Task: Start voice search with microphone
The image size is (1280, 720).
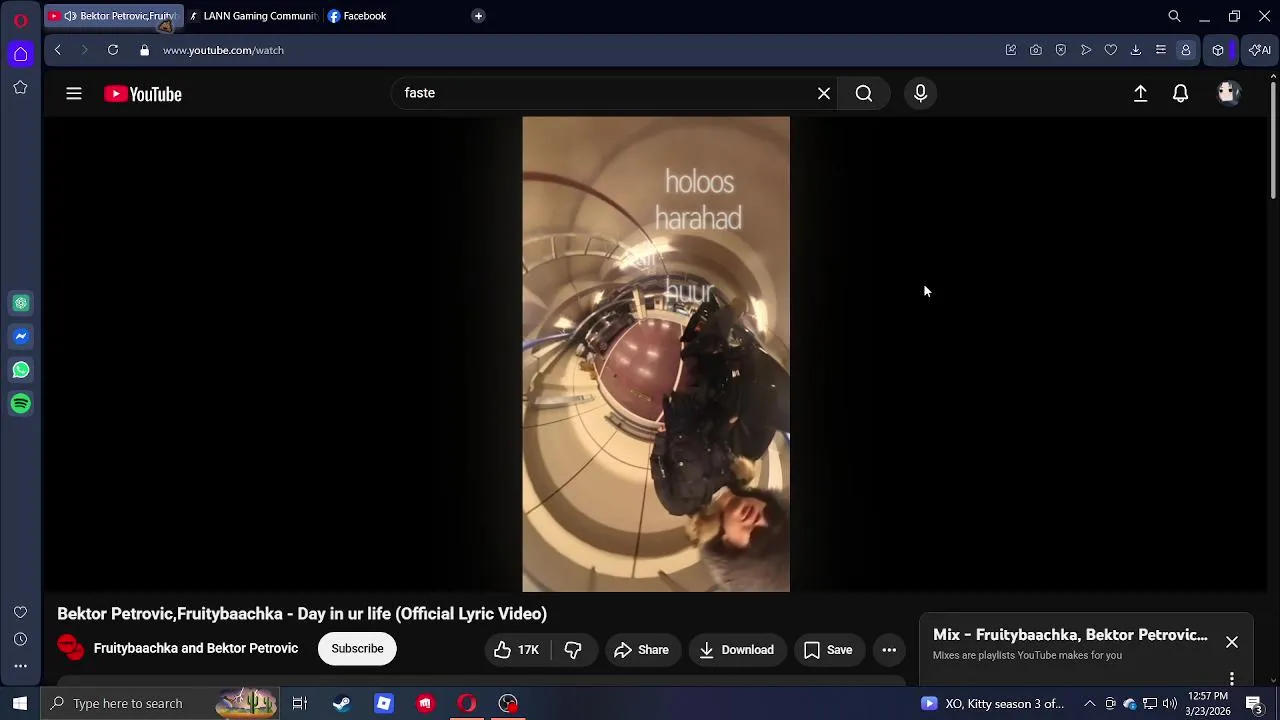Action: (921, 94)
